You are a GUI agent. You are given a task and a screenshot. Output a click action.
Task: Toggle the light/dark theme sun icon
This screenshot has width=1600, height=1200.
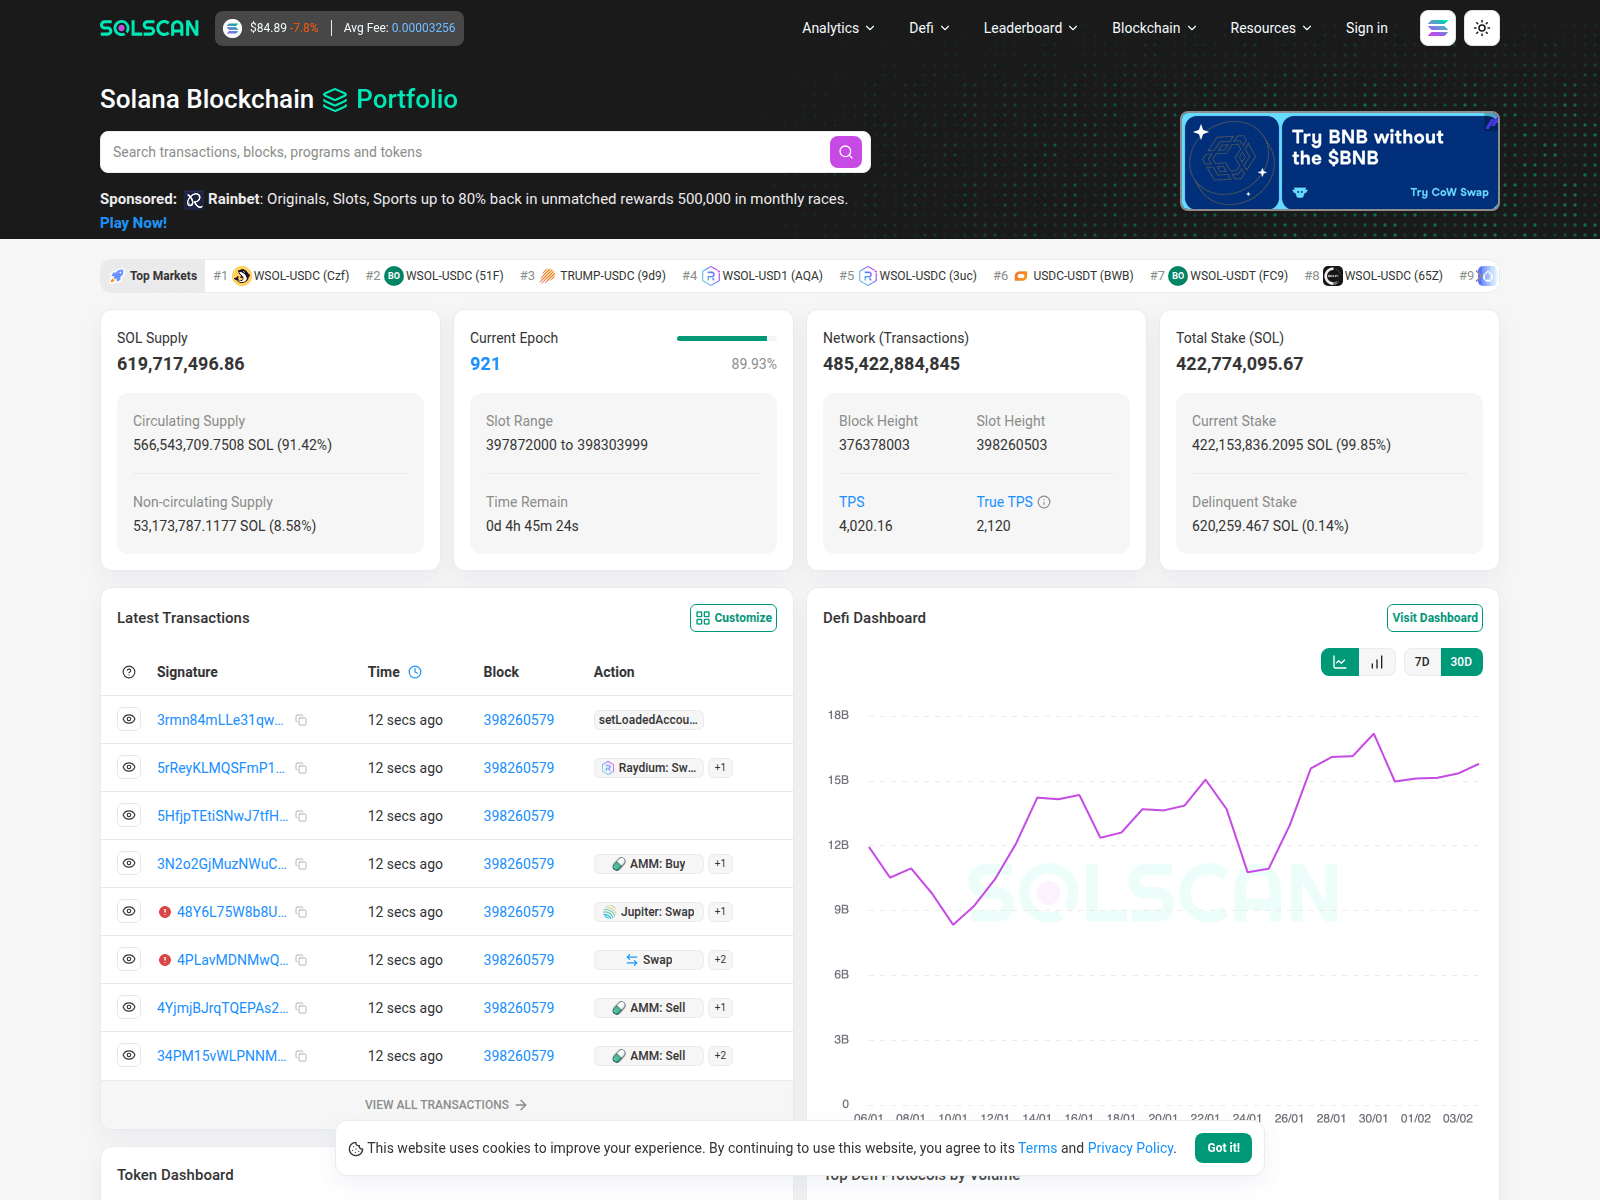(x=1481, y=28)
